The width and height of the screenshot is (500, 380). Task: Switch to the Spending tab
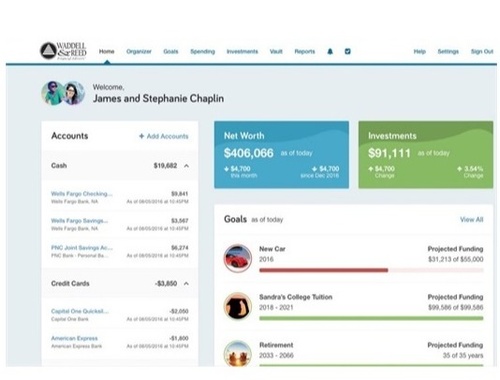point(203,51)
